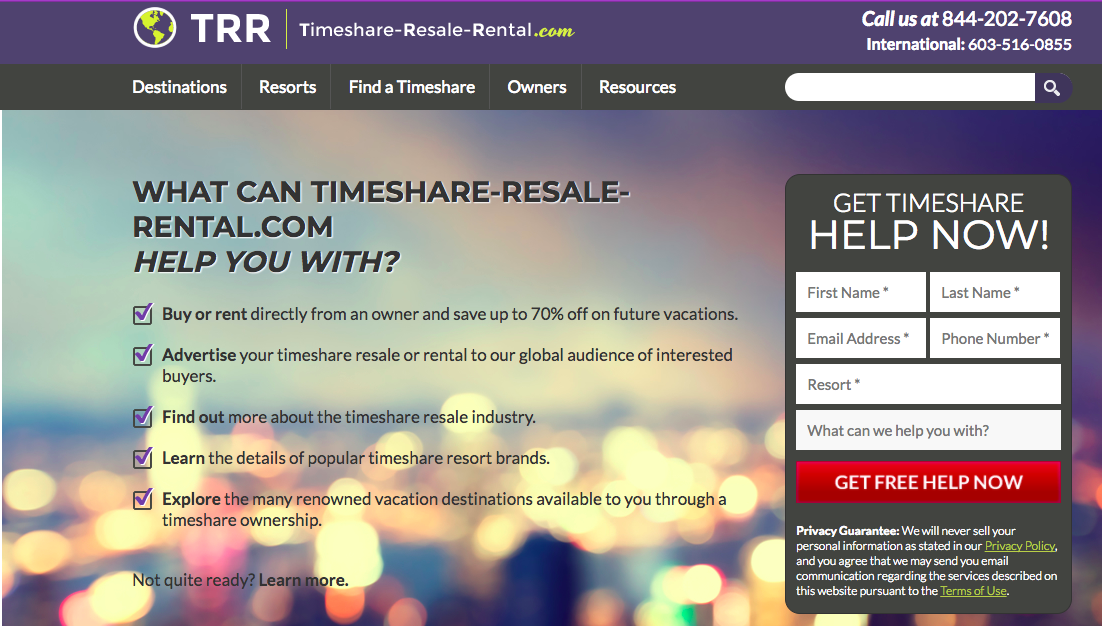This screenshot has height=626, width=1102.
Task: Click the 844-202-7608 phone number
Action: point(1006,19)
